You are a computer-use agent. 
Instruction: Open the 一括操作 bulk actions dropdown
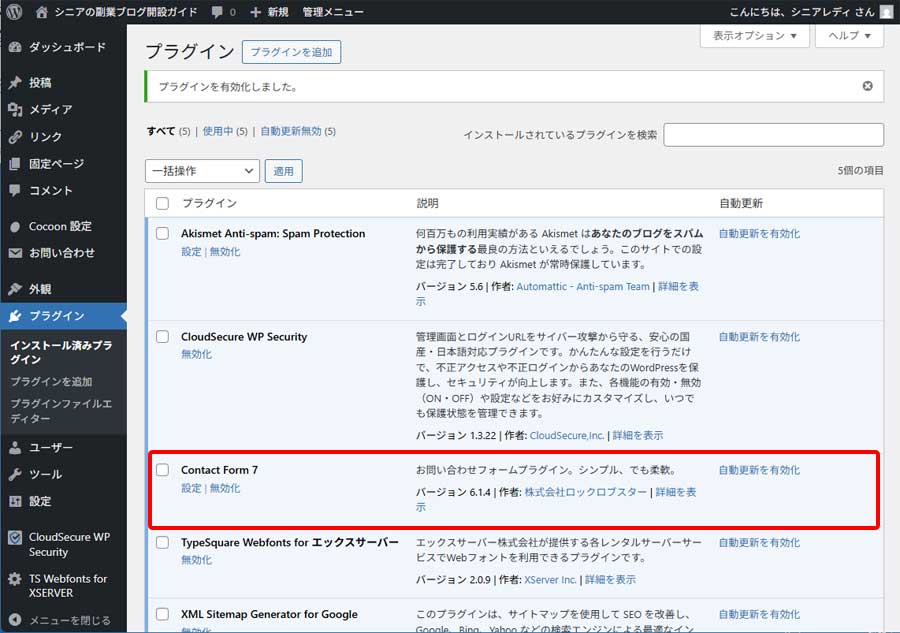pyautogui.click(x=202, y=171)
